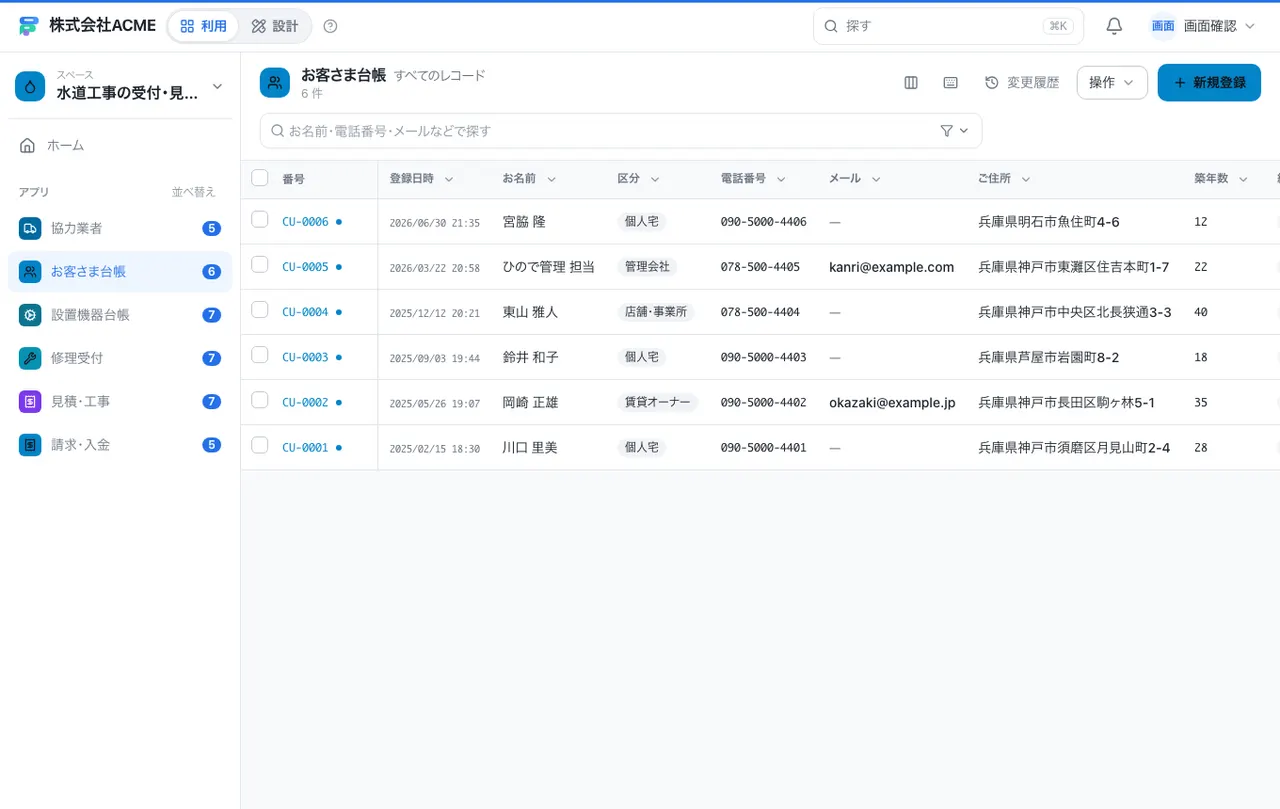Image resolution: width=1280 pixels, height=809 pixels.
Task: Open 修理受付 app in sidebar
Action: [120, 358]
